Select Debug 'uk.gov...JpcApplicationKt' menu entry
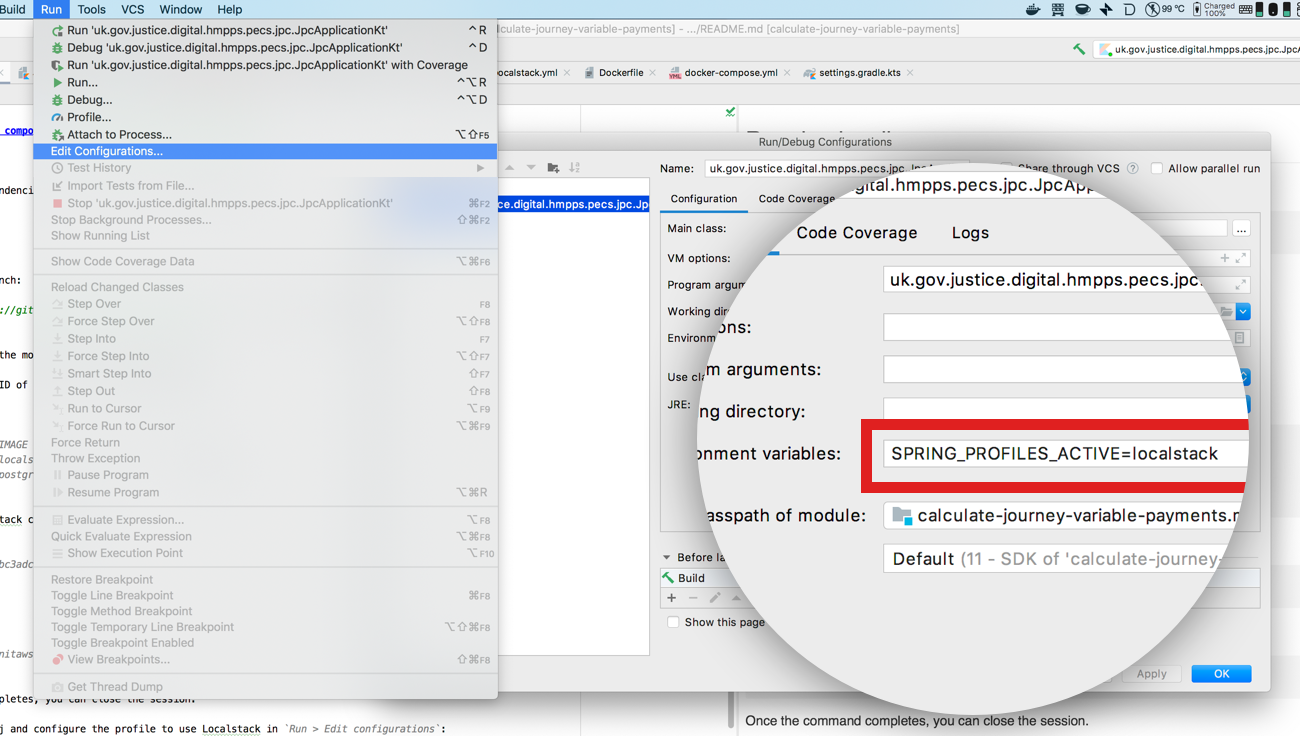This screenshot has width=1300, height=736. coord(265,47)
